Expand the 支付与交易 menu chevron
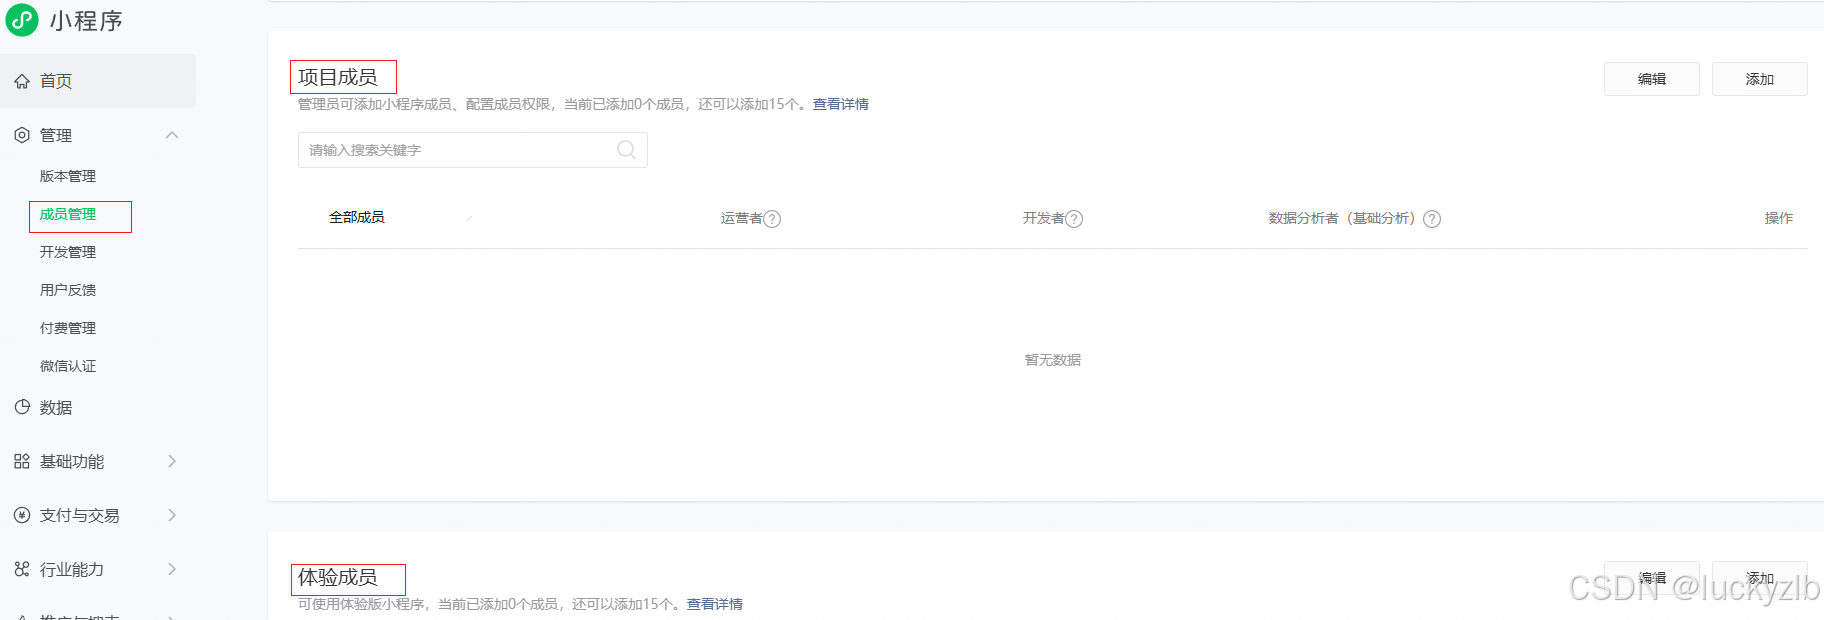The height and width of the screenshot is (620, 1824). 172,515
